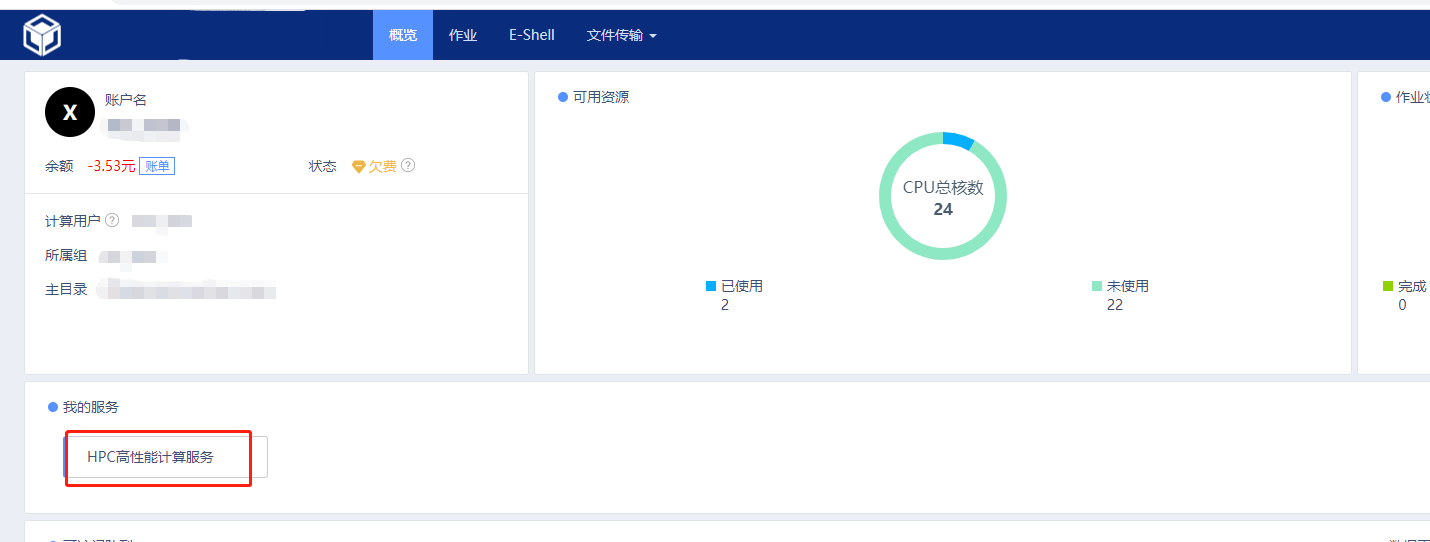The height and width of the screenshot is (542, 1430).
Task: Expand the 文件传输 dropdown menu
Action: pos(621,35)
